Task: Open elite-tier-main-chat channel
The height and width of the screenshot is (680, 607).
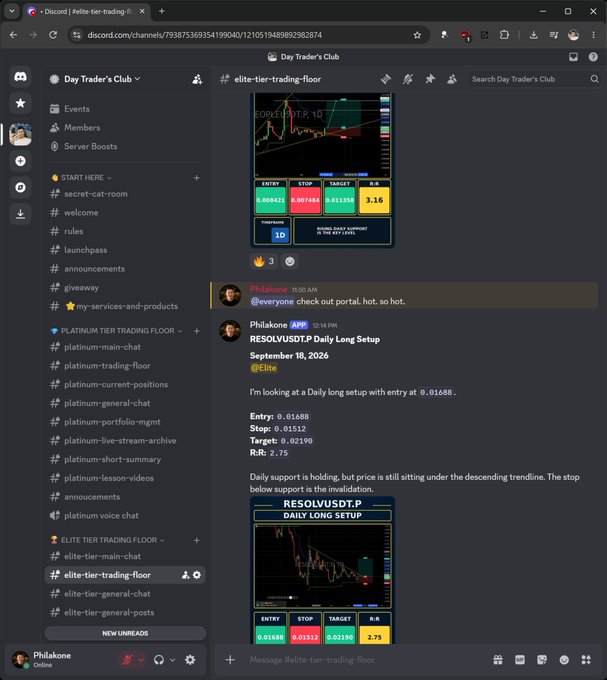Action: click(x=125, y=556)
